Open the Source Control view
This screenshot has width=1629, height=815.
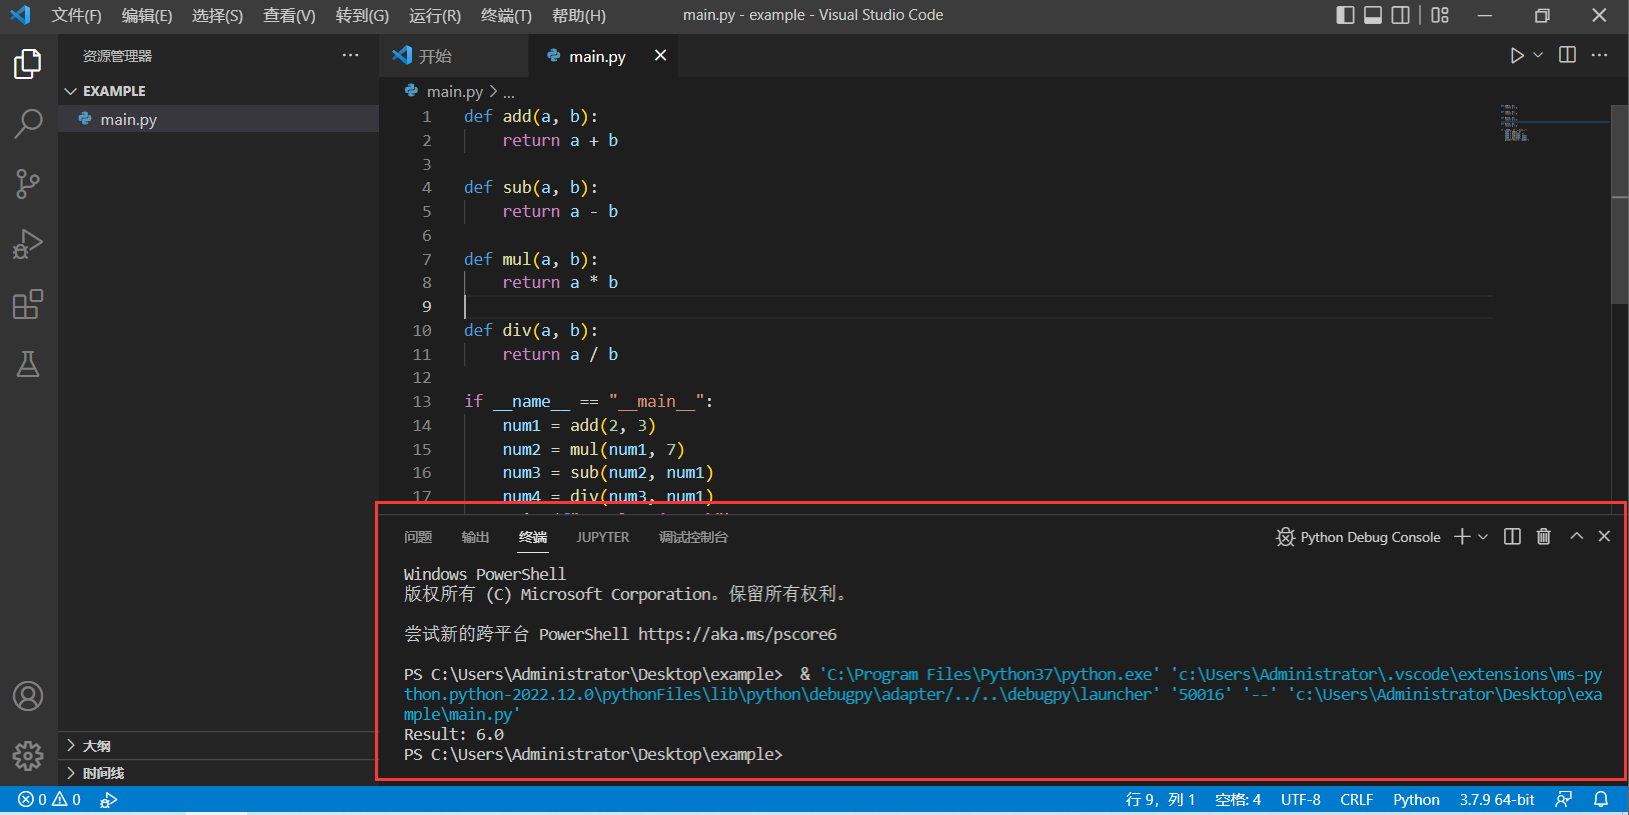coord(28,184)
